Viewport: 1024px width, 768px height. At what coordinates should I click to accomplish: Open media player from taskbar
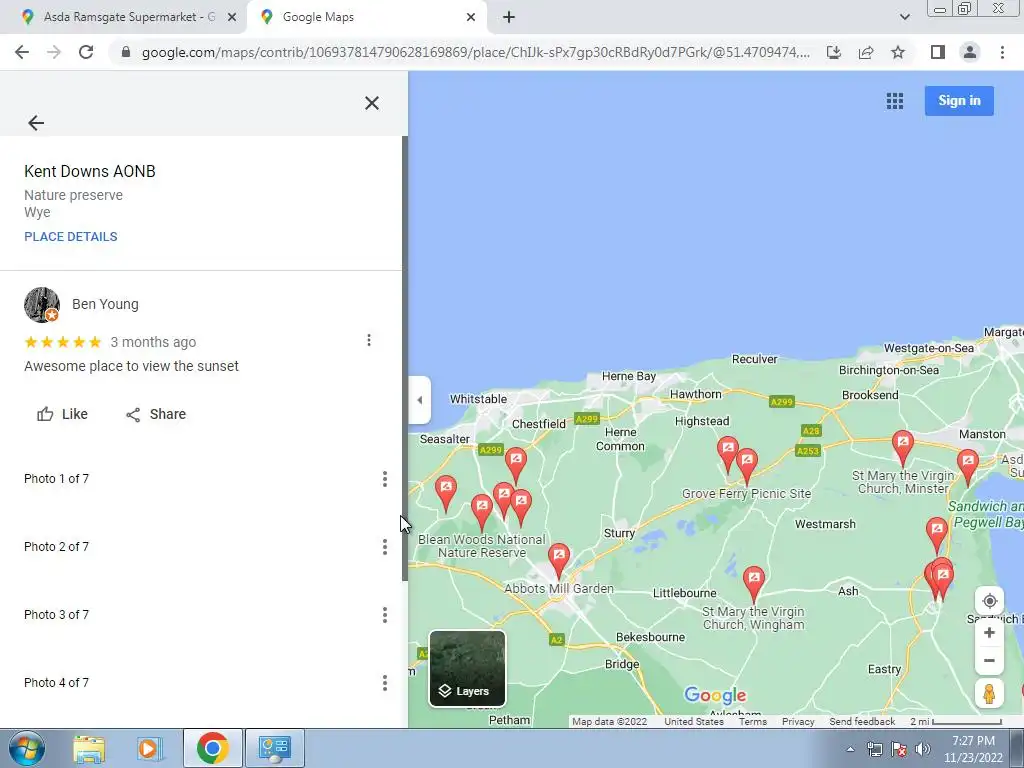149,748
